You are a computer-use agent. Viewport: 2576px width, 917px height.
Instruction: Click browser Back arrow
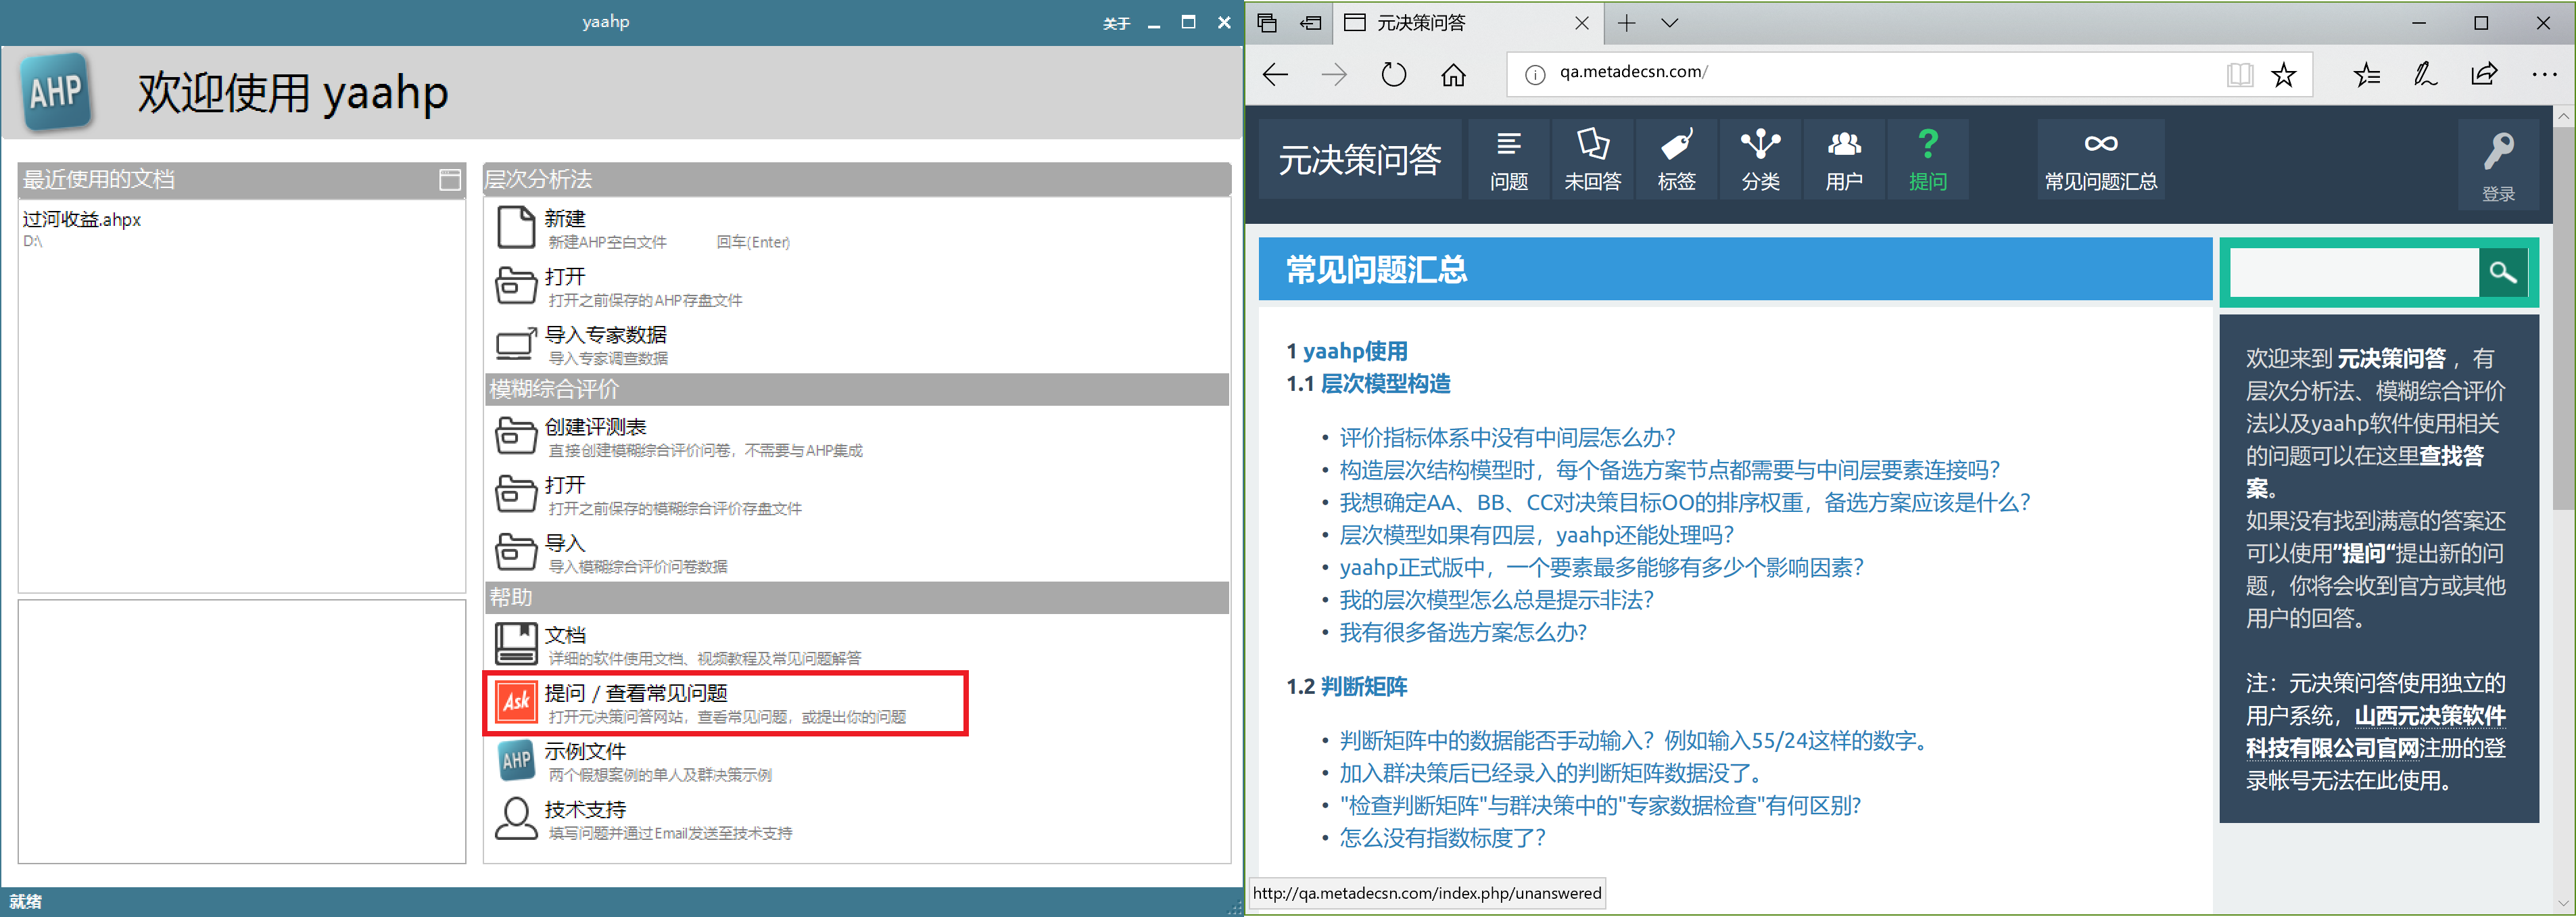tap(1275, 74)
